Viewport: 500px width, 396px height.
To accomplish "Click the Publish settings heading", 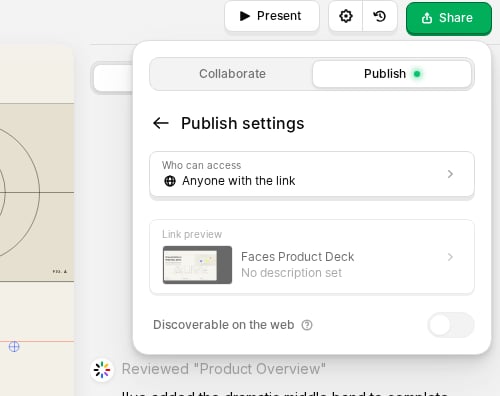I will [243, 123].
